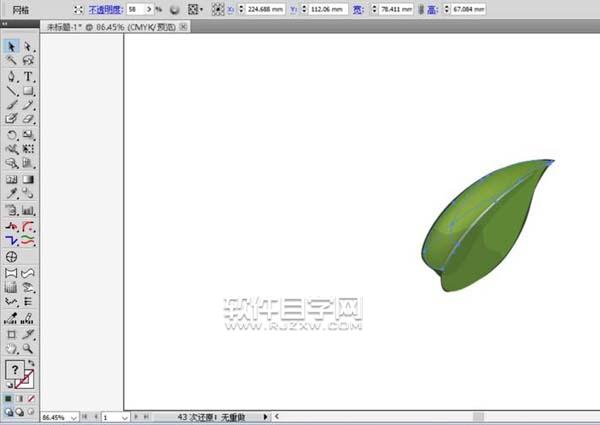Select the Rectangle shape tool

point(28,90)
